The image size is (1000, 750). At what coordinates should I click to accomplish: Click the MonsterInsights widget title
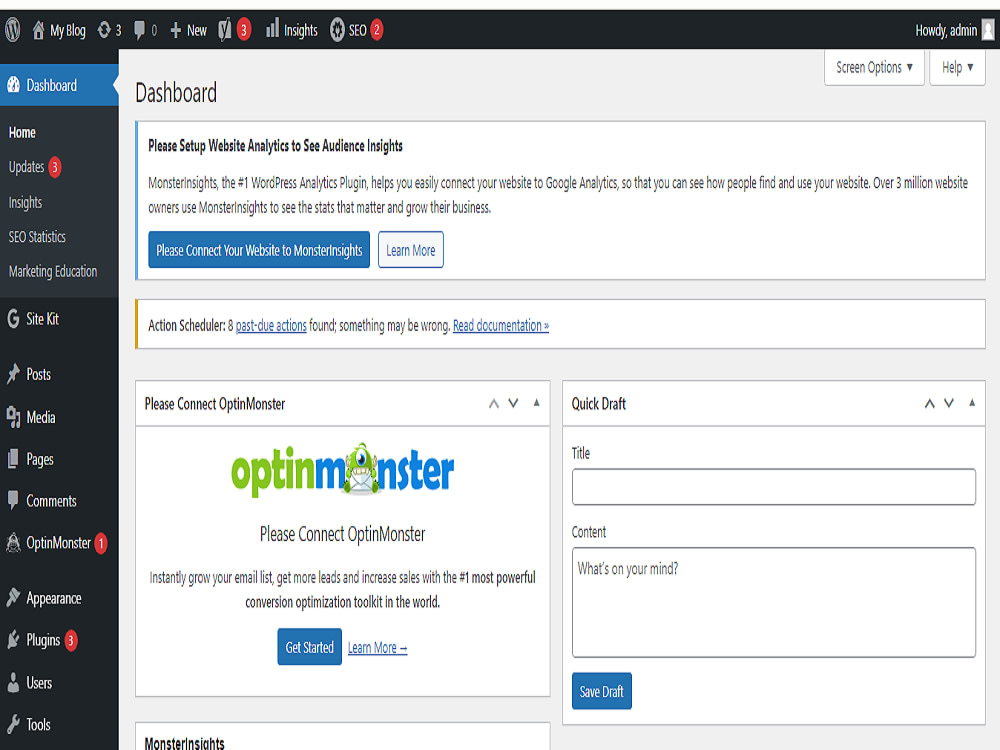(184, 743)
